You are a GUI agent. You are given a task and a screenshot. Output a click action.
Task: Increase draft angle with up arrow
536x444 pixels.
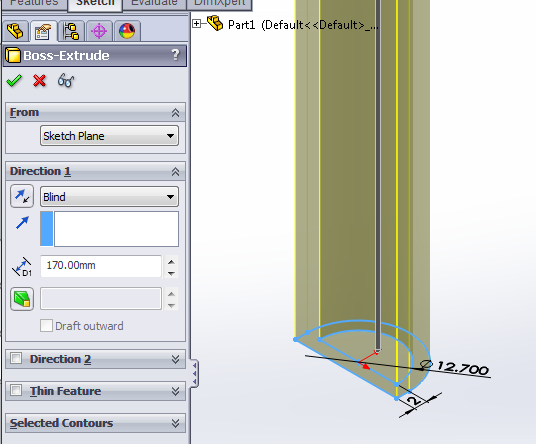tap(171, 294)
